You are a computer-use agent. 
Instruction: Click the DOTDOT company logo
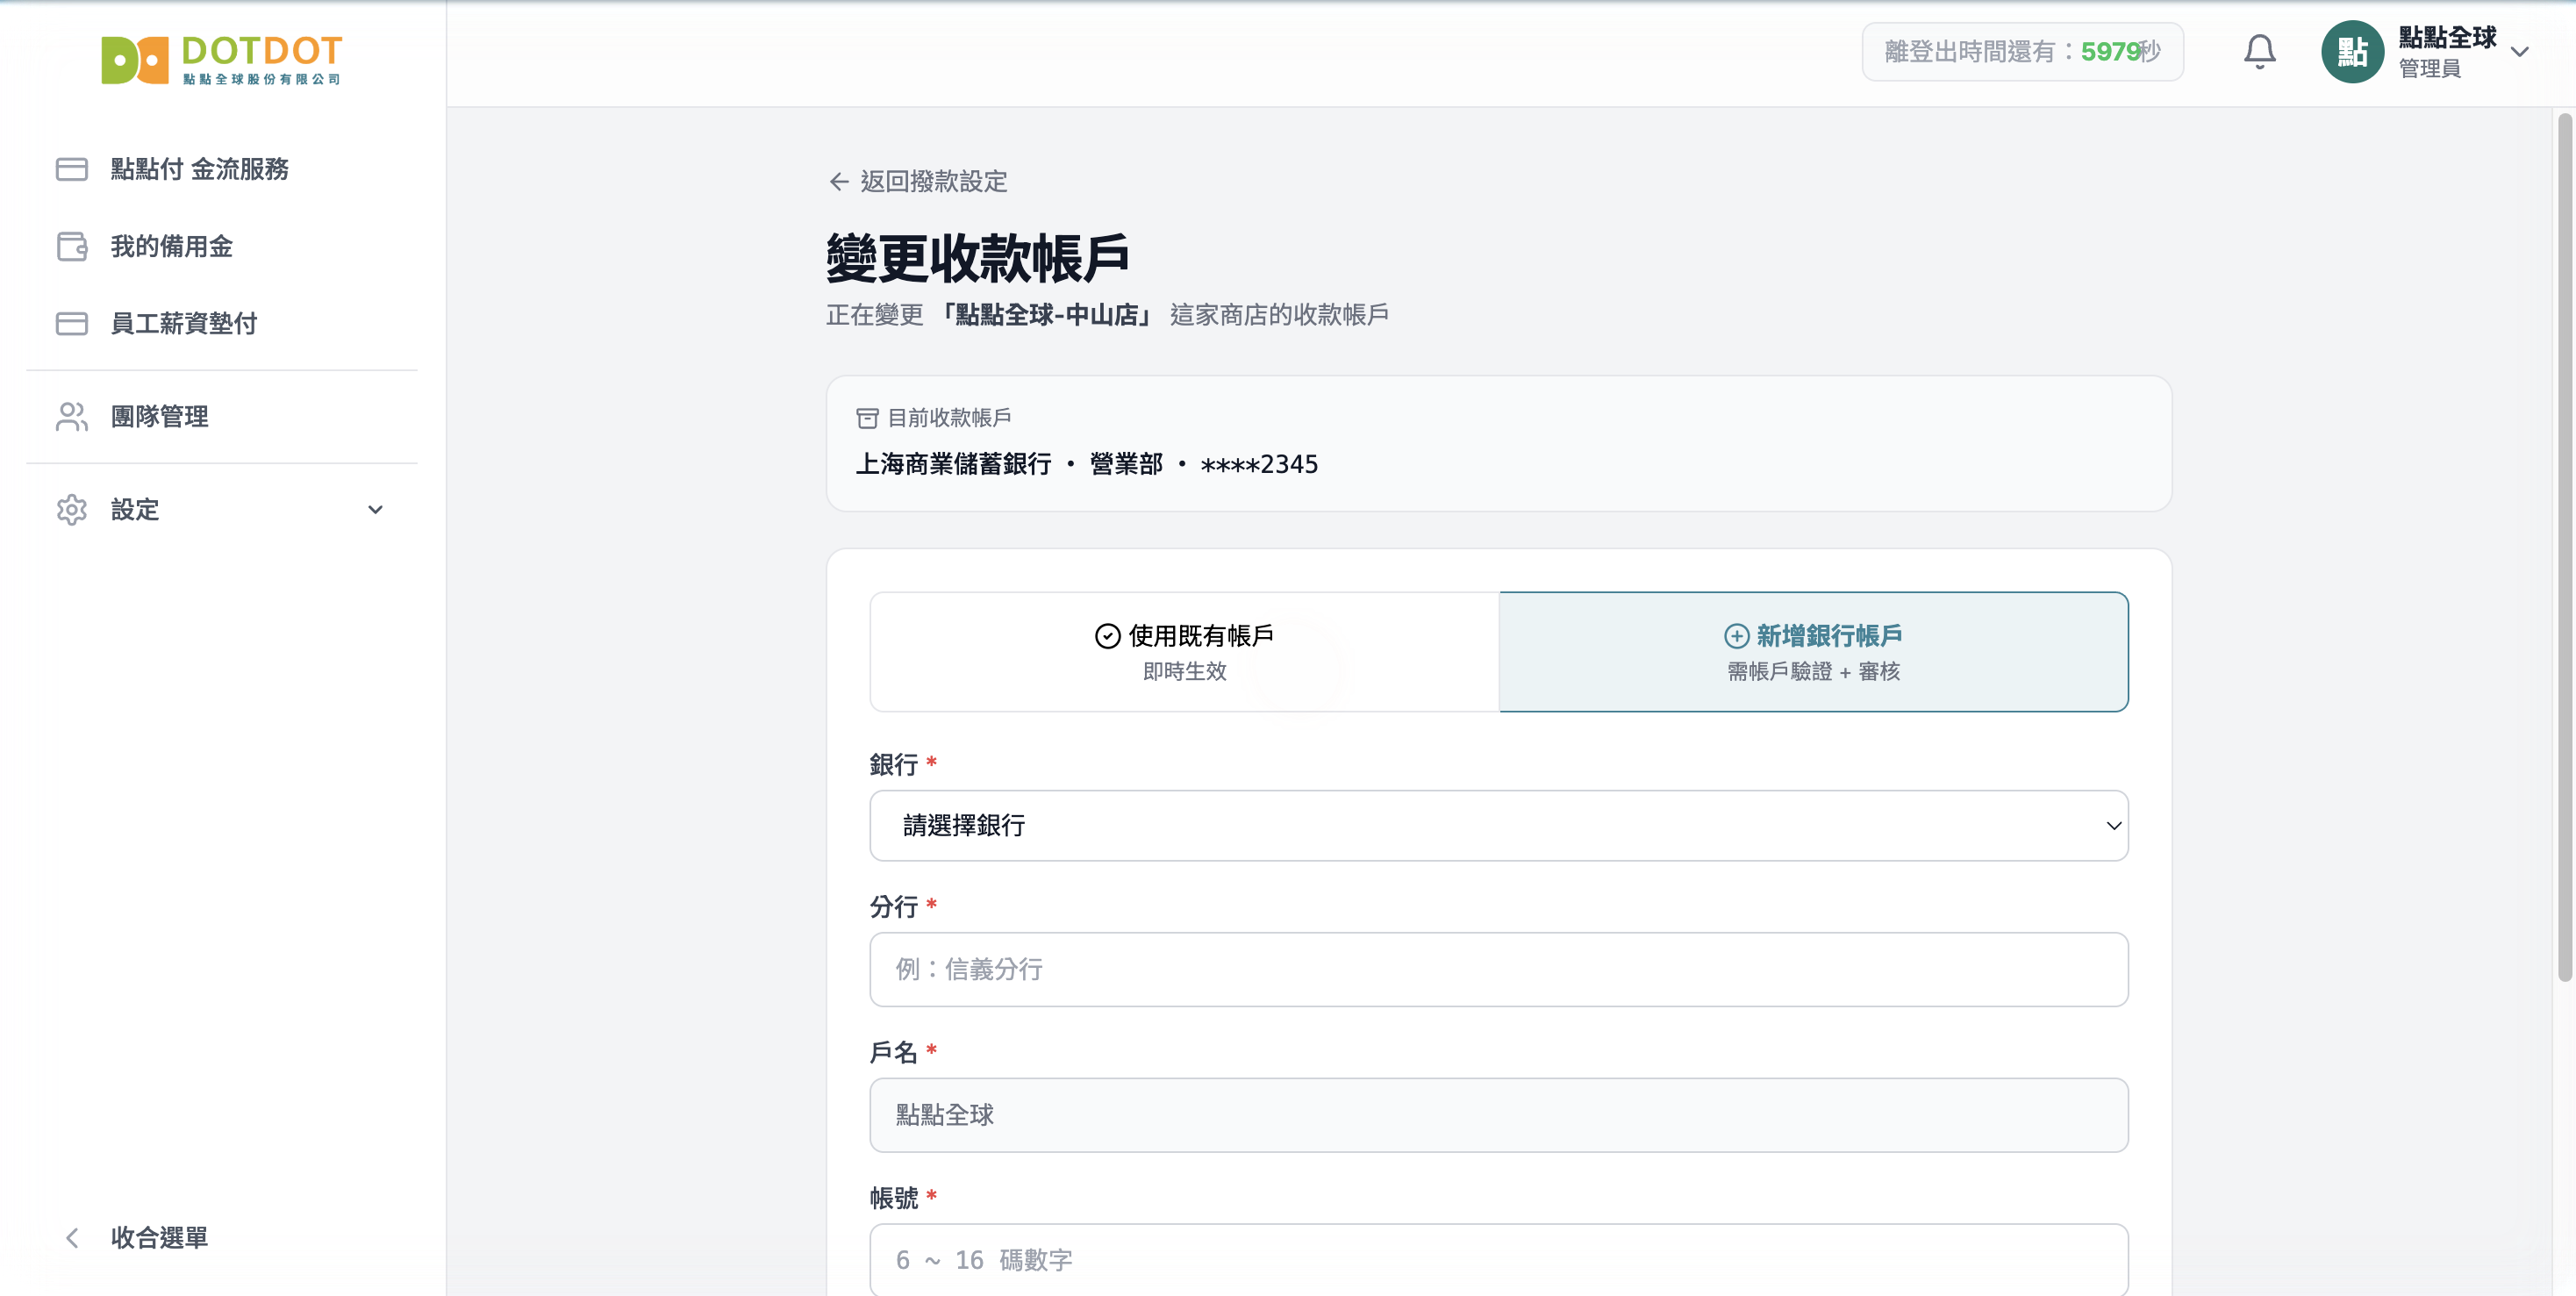[x=221, y=60]
